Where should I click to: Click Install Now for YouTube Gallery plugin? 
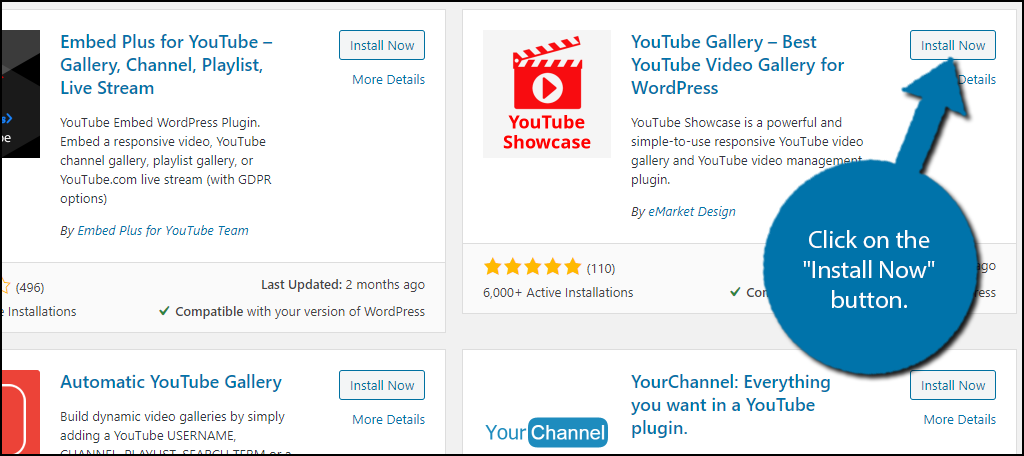click(953, 46)
